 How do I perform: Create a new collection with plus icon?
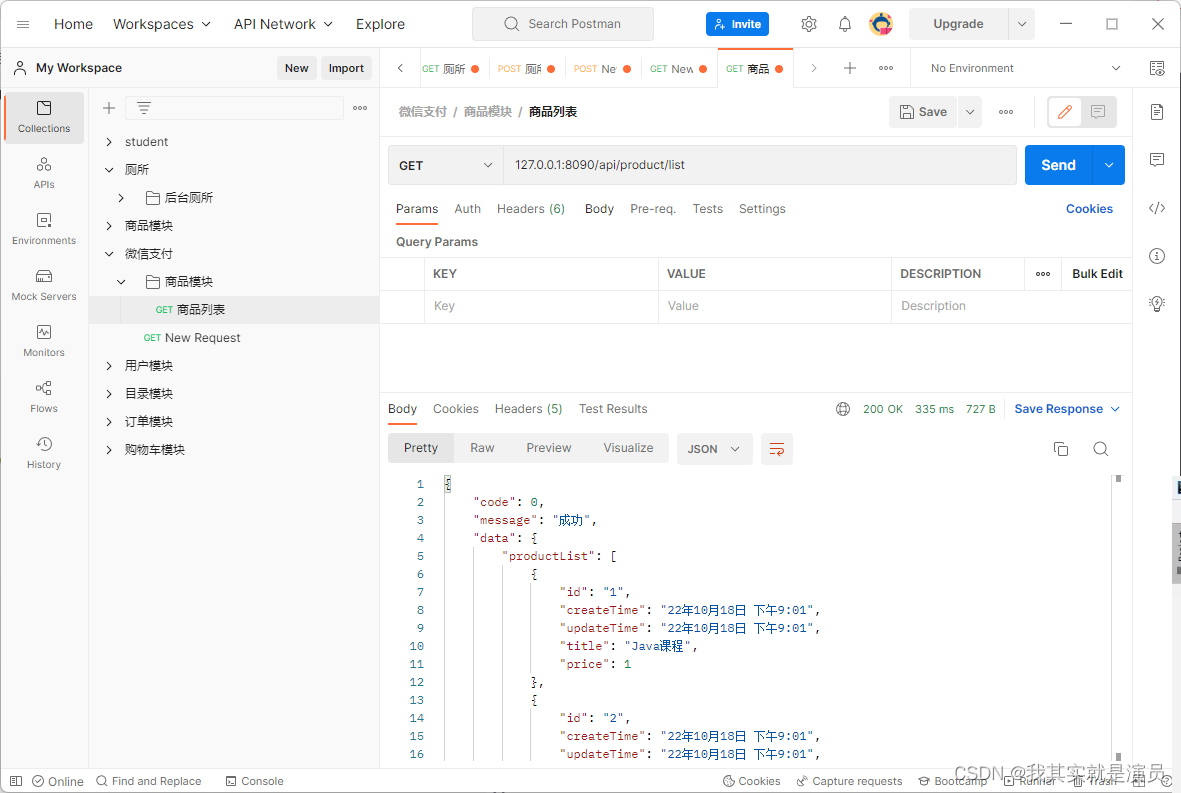108,108
